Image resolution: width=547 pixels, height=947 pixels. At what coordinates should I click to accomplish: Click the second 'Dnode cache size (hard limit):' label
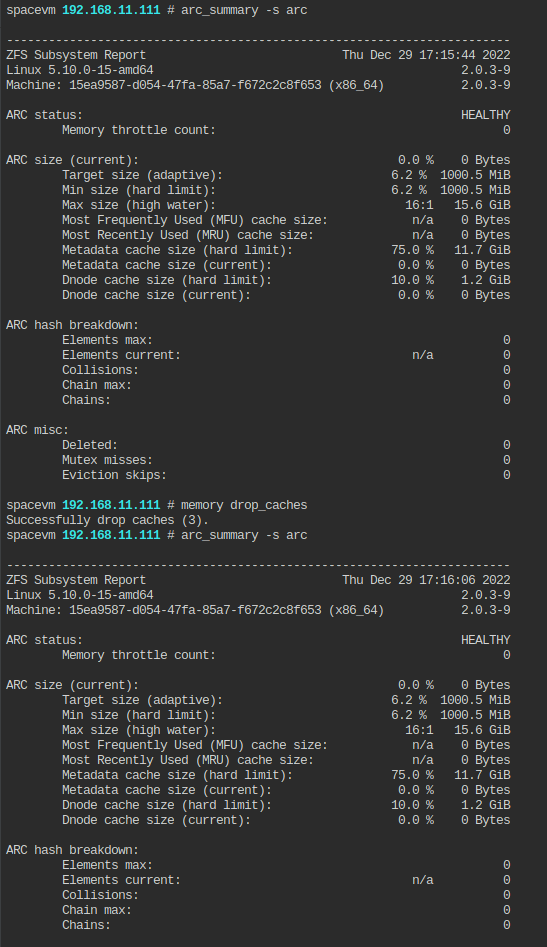point(167,805)
